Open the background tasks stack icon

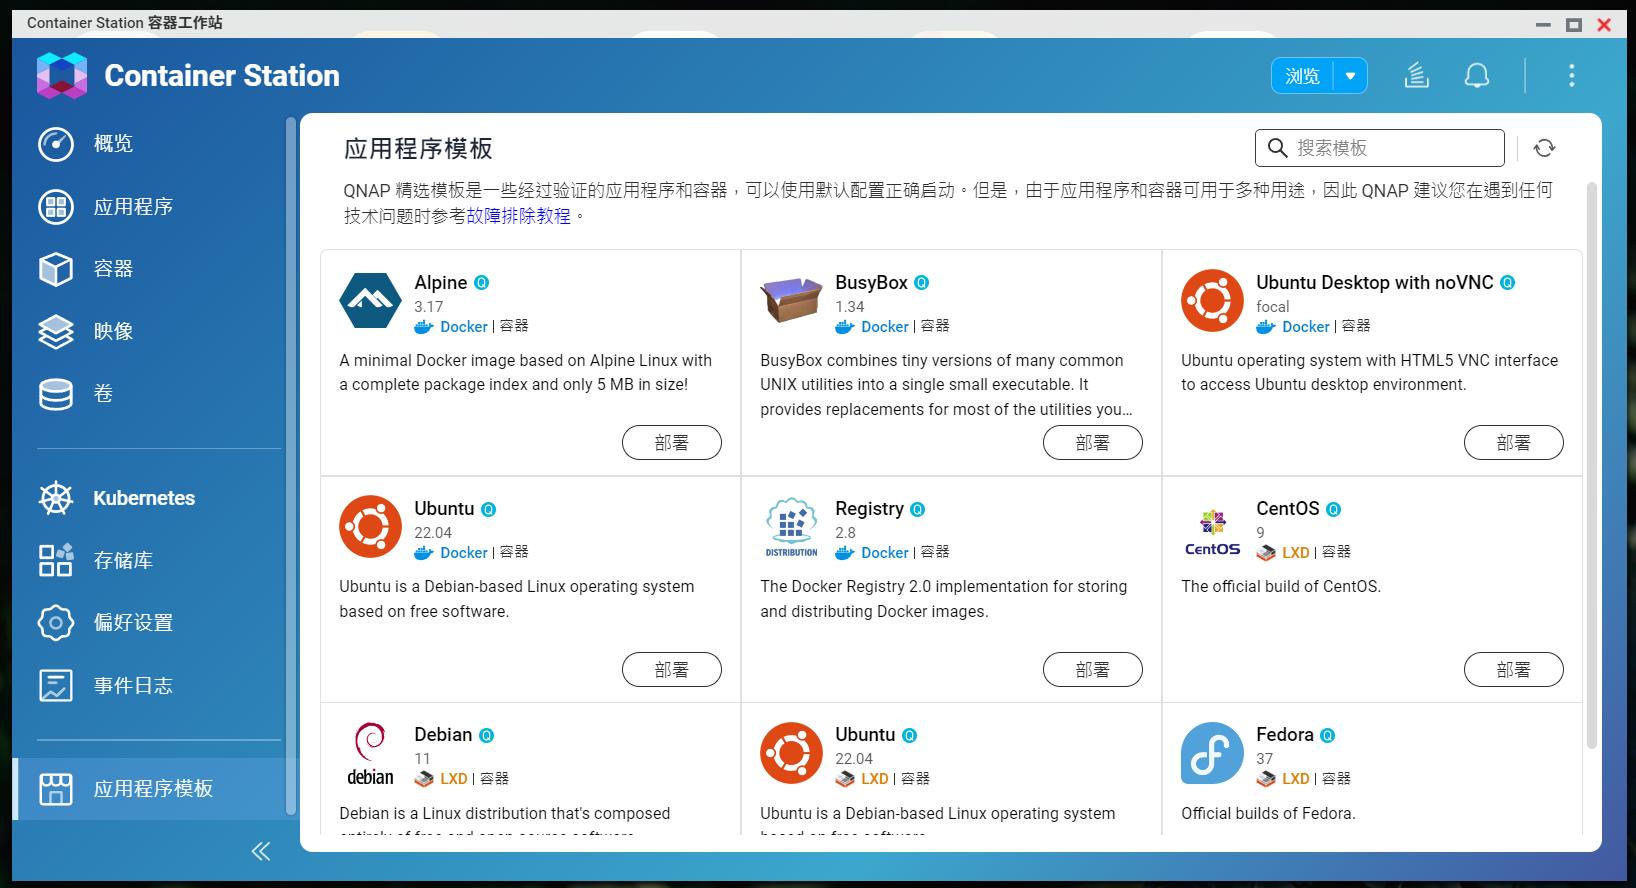1416,75
